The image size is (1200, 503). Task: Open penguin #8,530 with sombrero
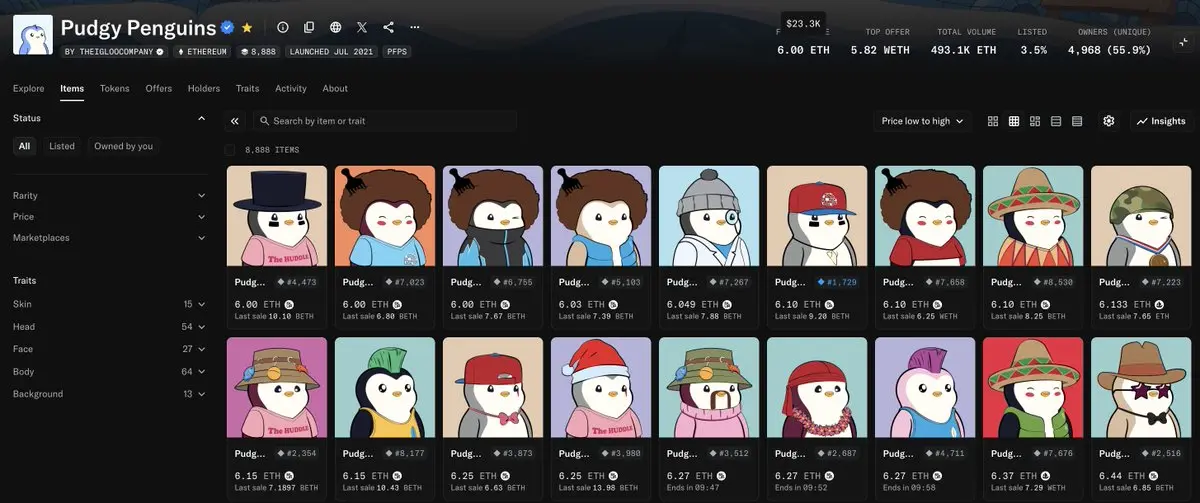pyautogui.click(x=1033, y=247)
